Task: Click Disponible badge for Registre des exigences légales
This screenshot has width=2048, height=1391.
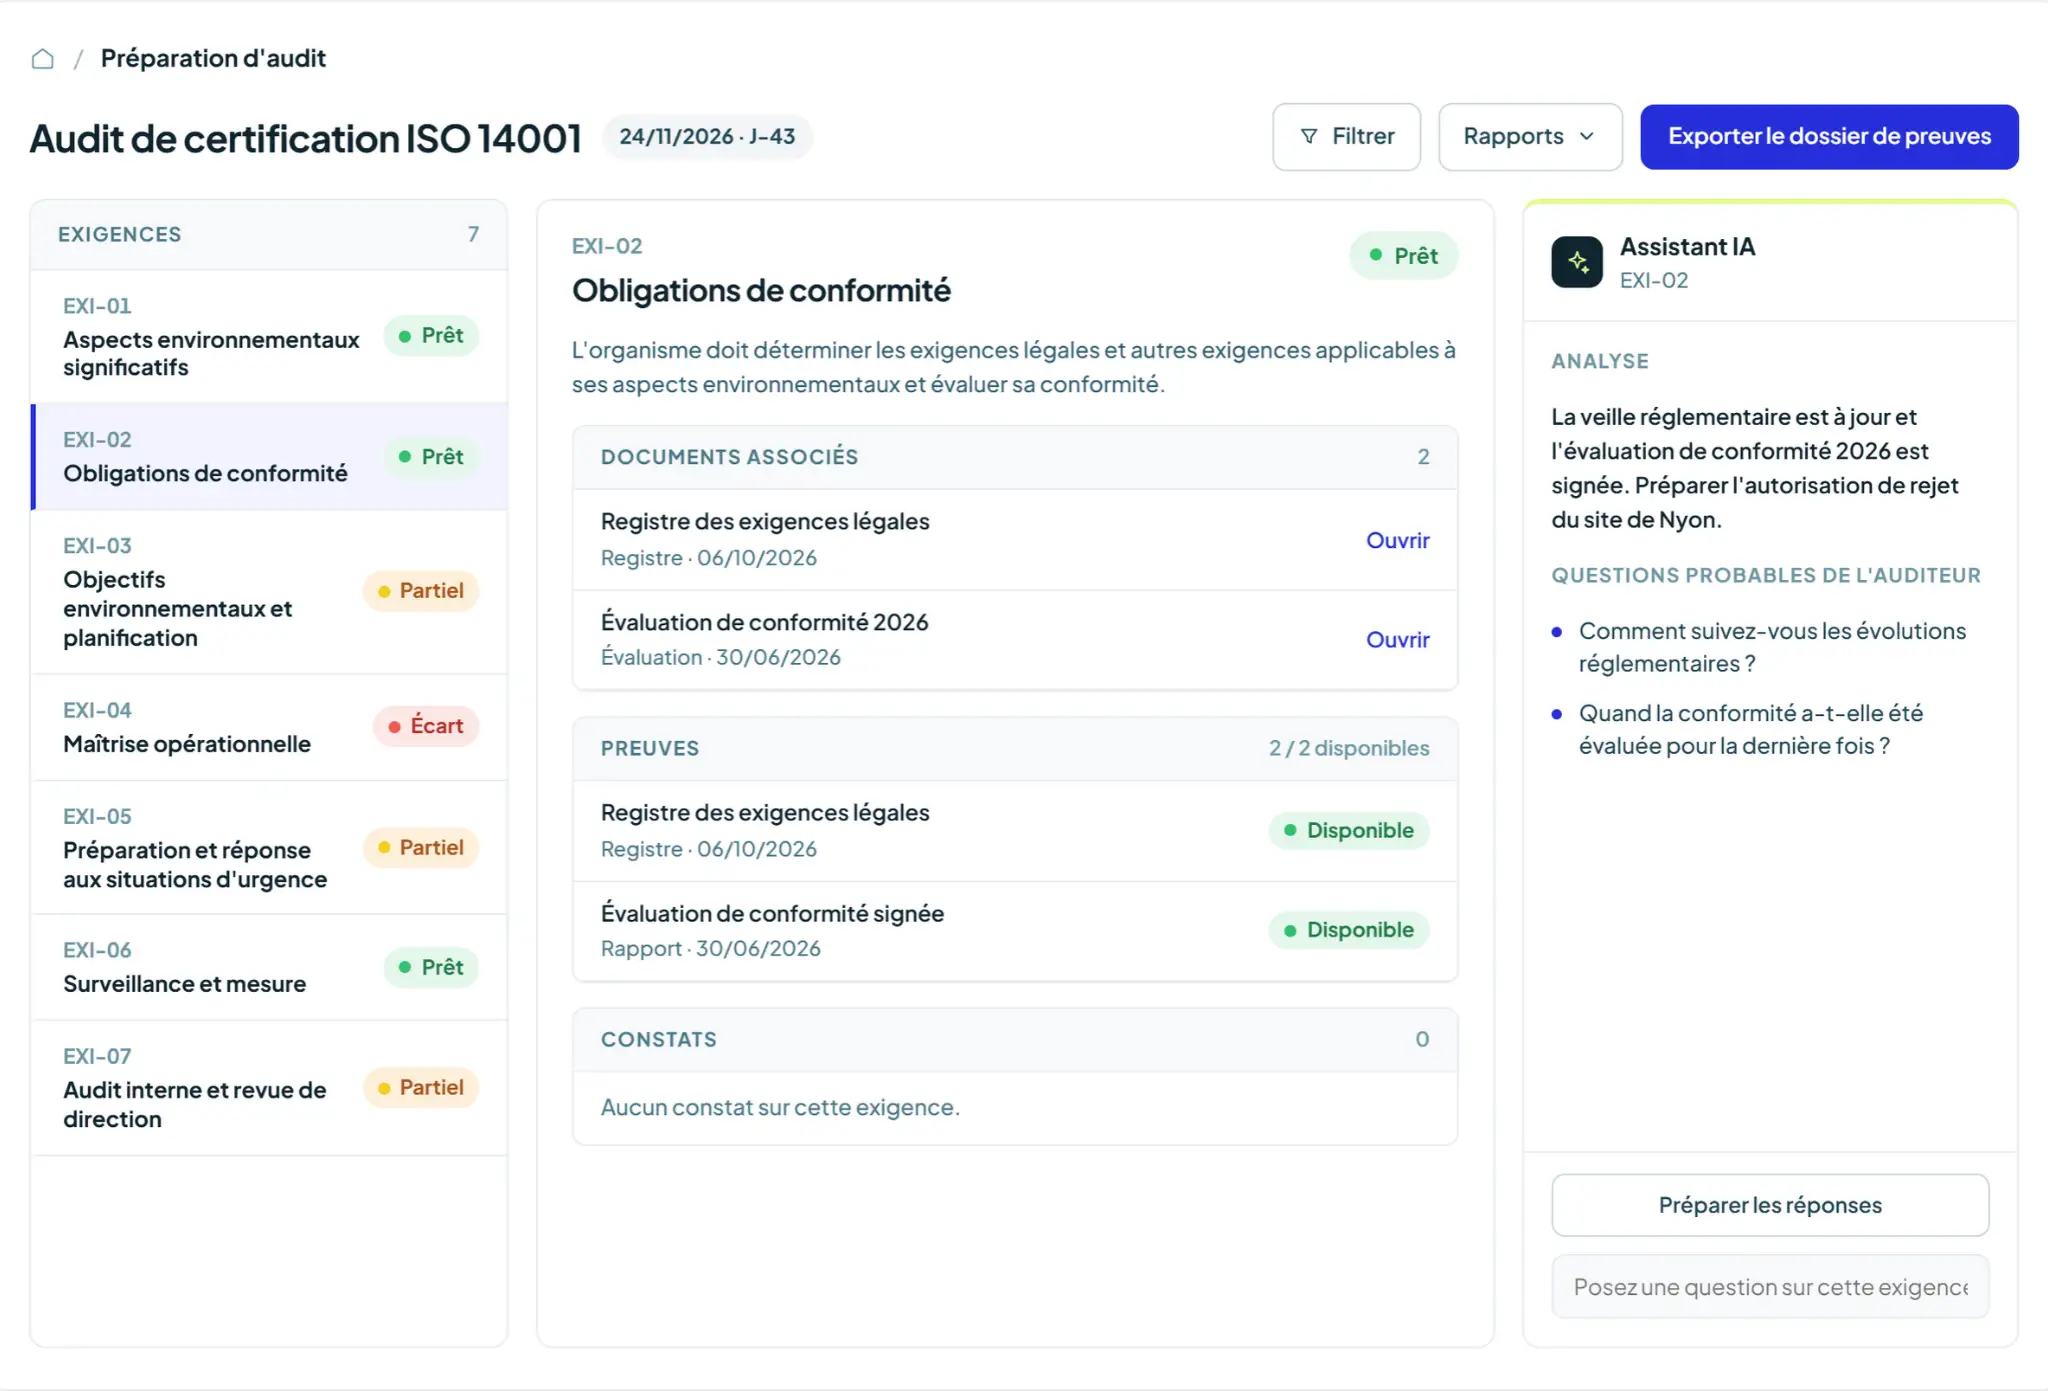Action: pyautogui.click(x=1349, y=831)
